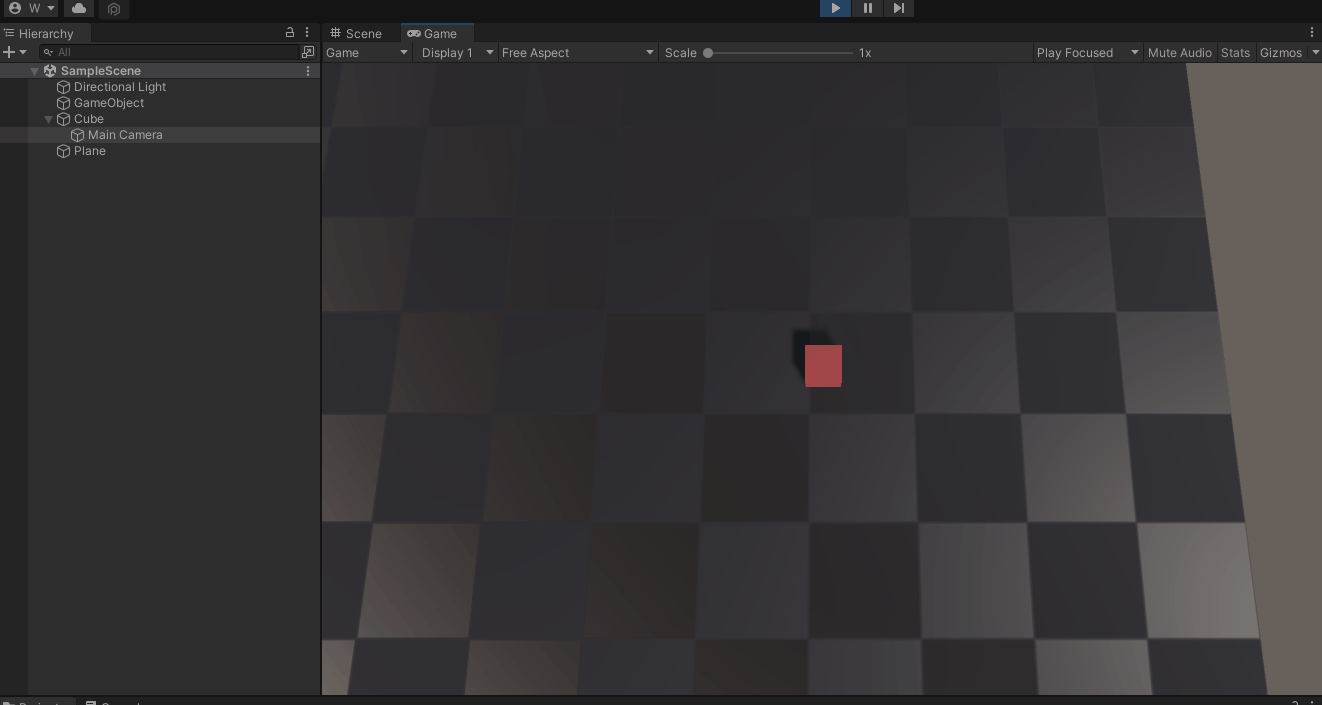Screen dimensions: 1322x705
Task: Open the account dropdown labeled W
Action: pyautogui.click(x=31, y=8)
